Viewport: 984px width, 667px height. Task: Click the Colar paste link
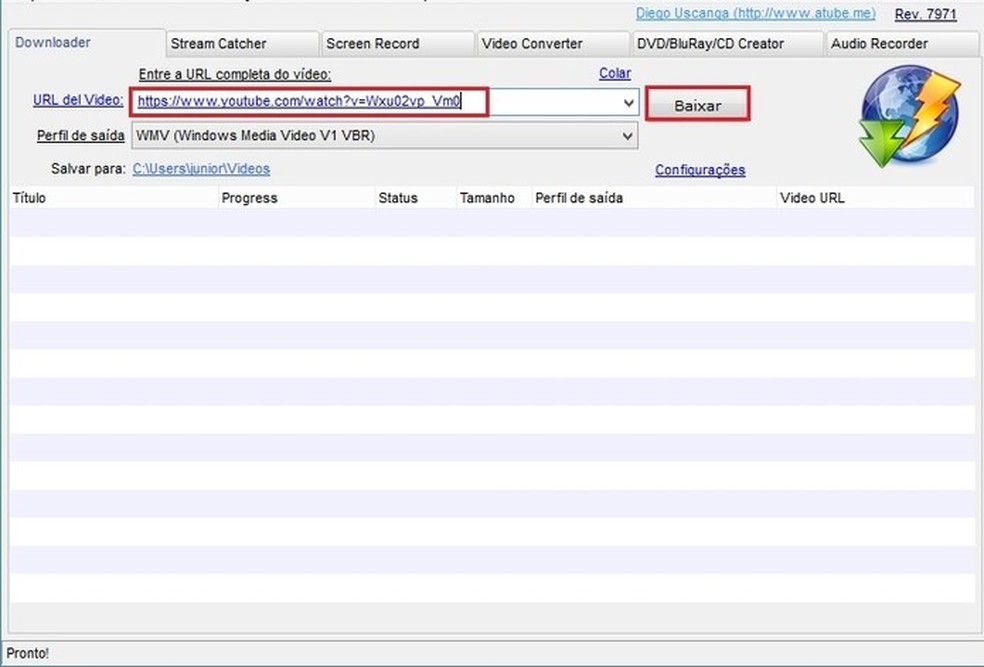click(614, 73)
